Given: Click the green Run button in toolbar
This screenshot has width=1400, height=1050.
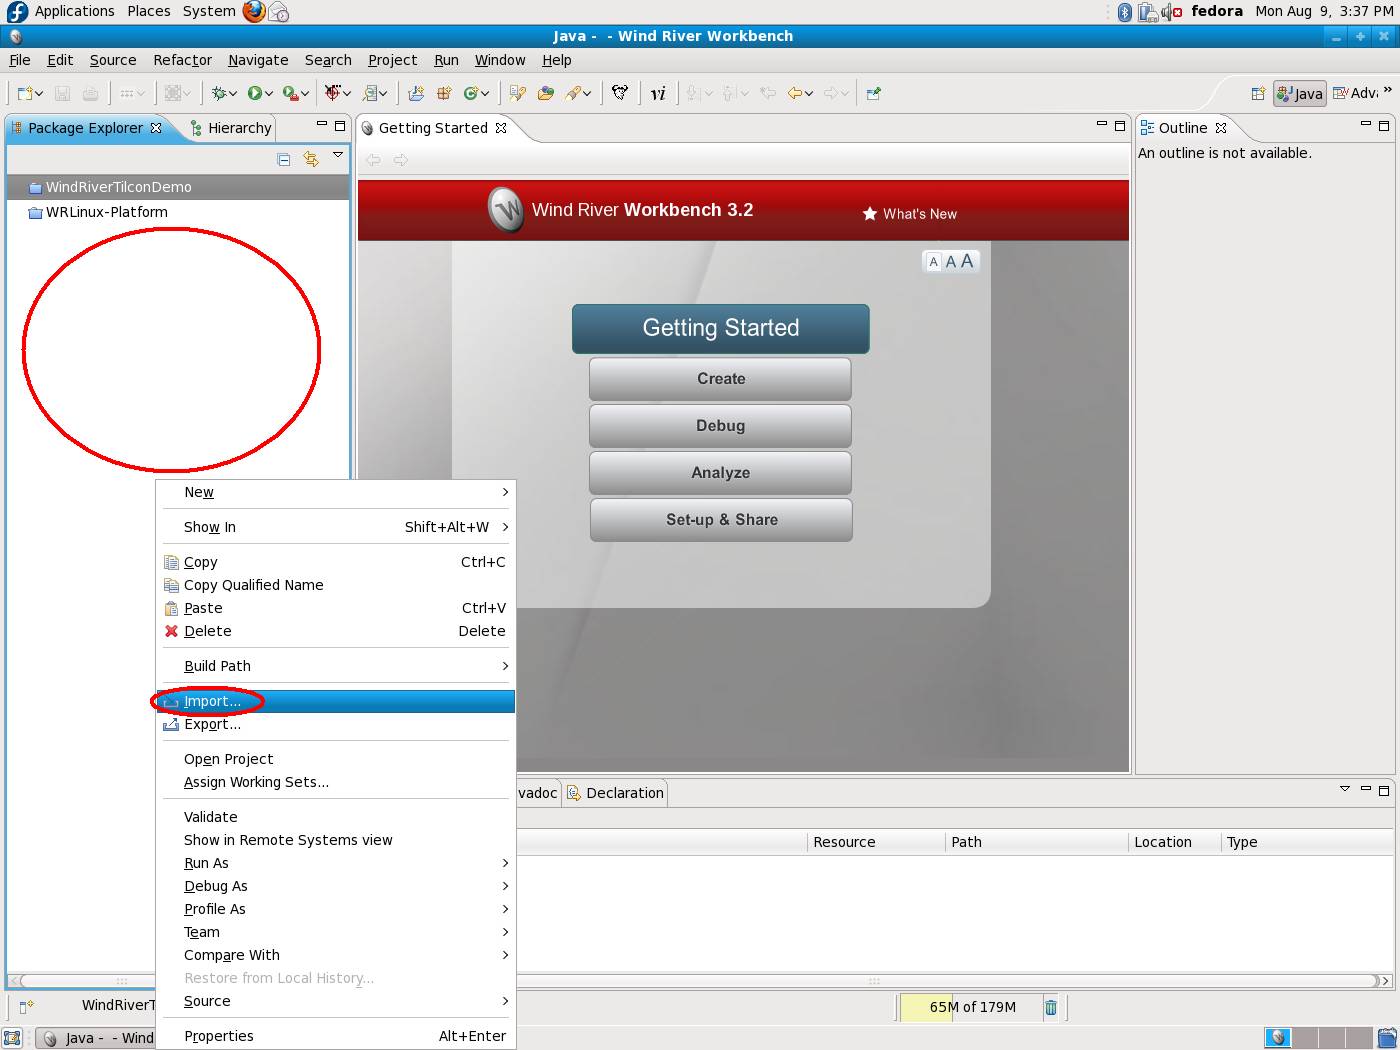Looking at the screenshot, I should point(255,93).
